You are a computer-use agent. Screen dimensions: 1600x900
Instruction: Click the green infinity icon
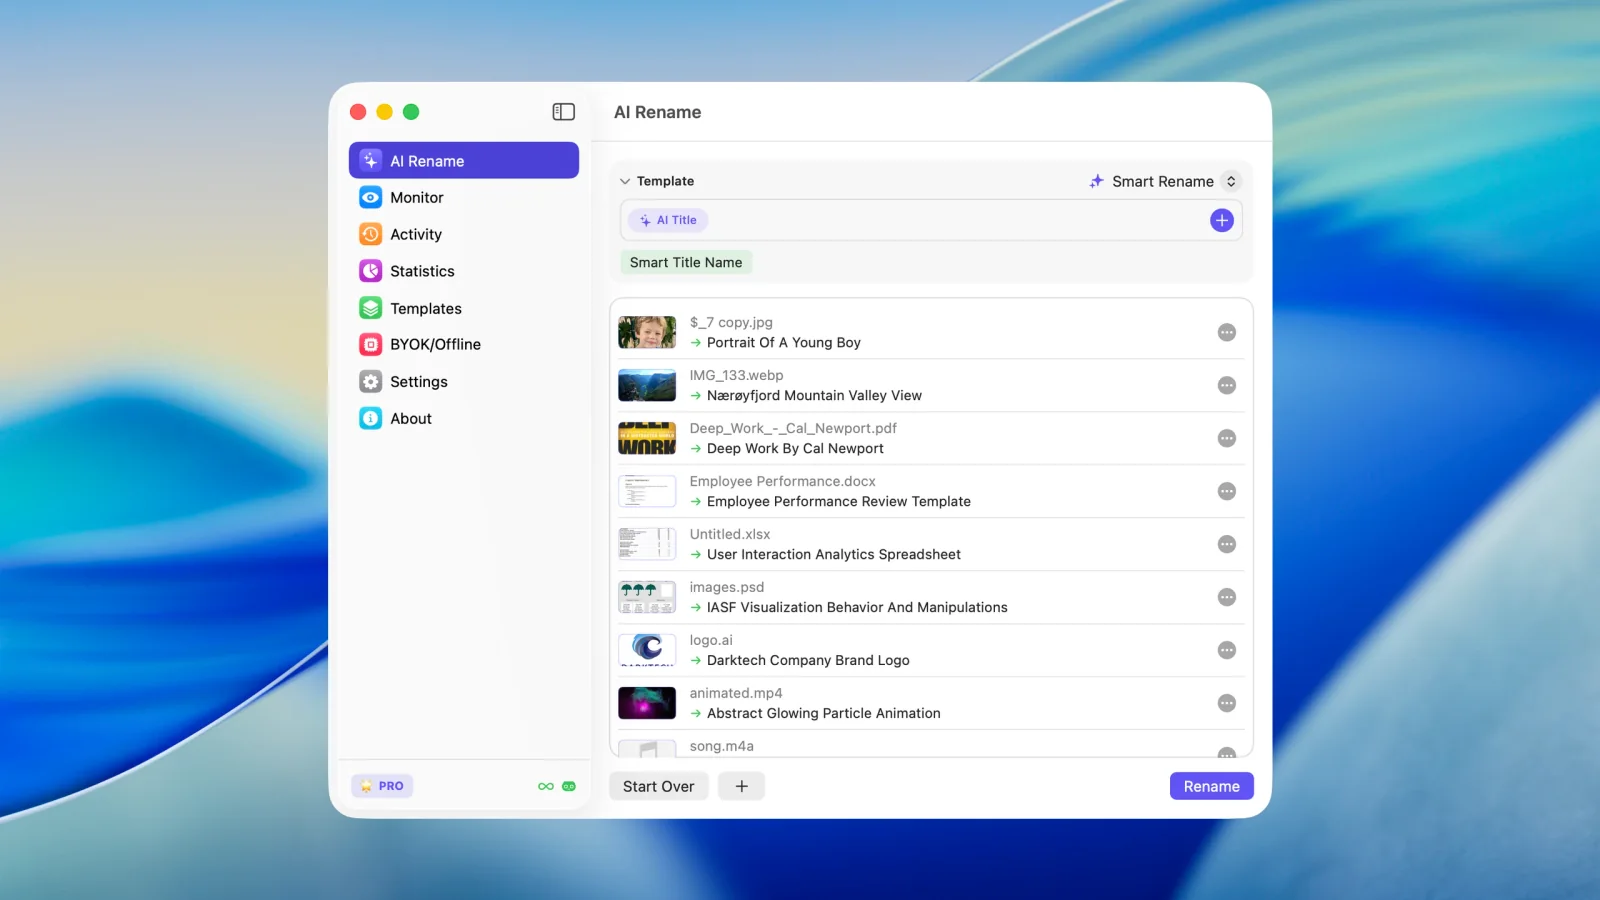(546, 786)
